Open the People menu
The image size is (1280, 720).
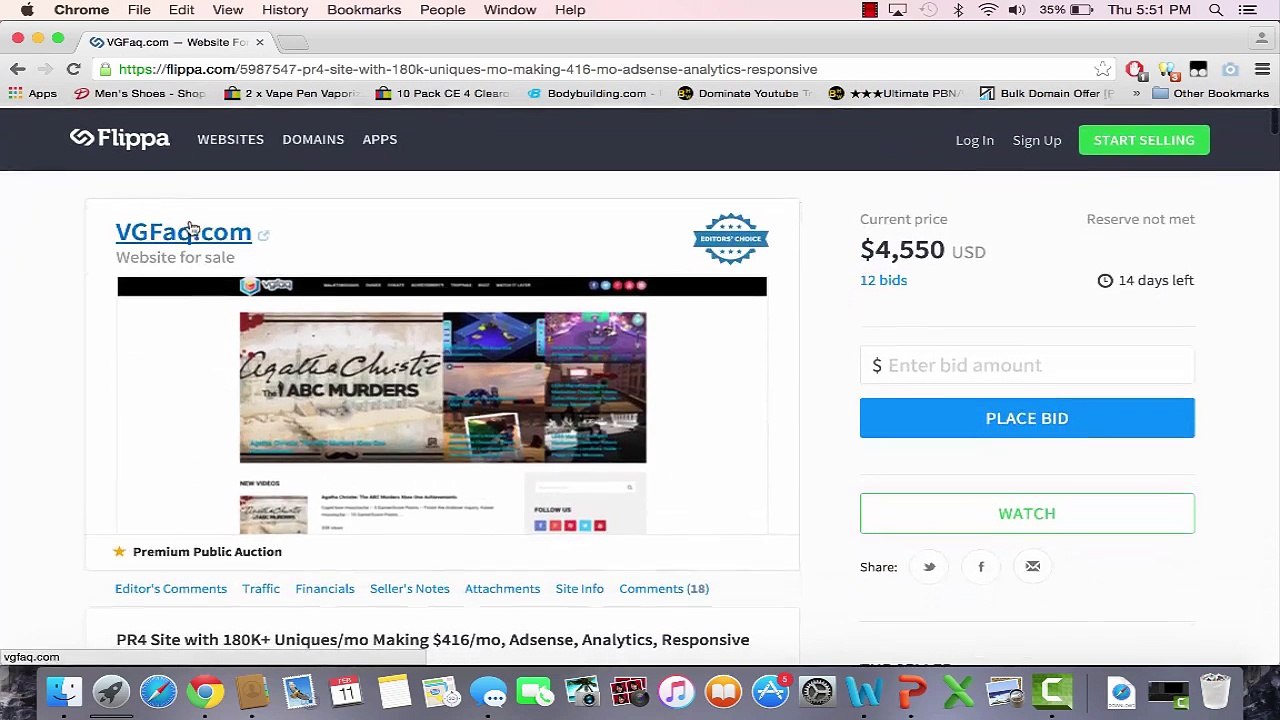442,10
